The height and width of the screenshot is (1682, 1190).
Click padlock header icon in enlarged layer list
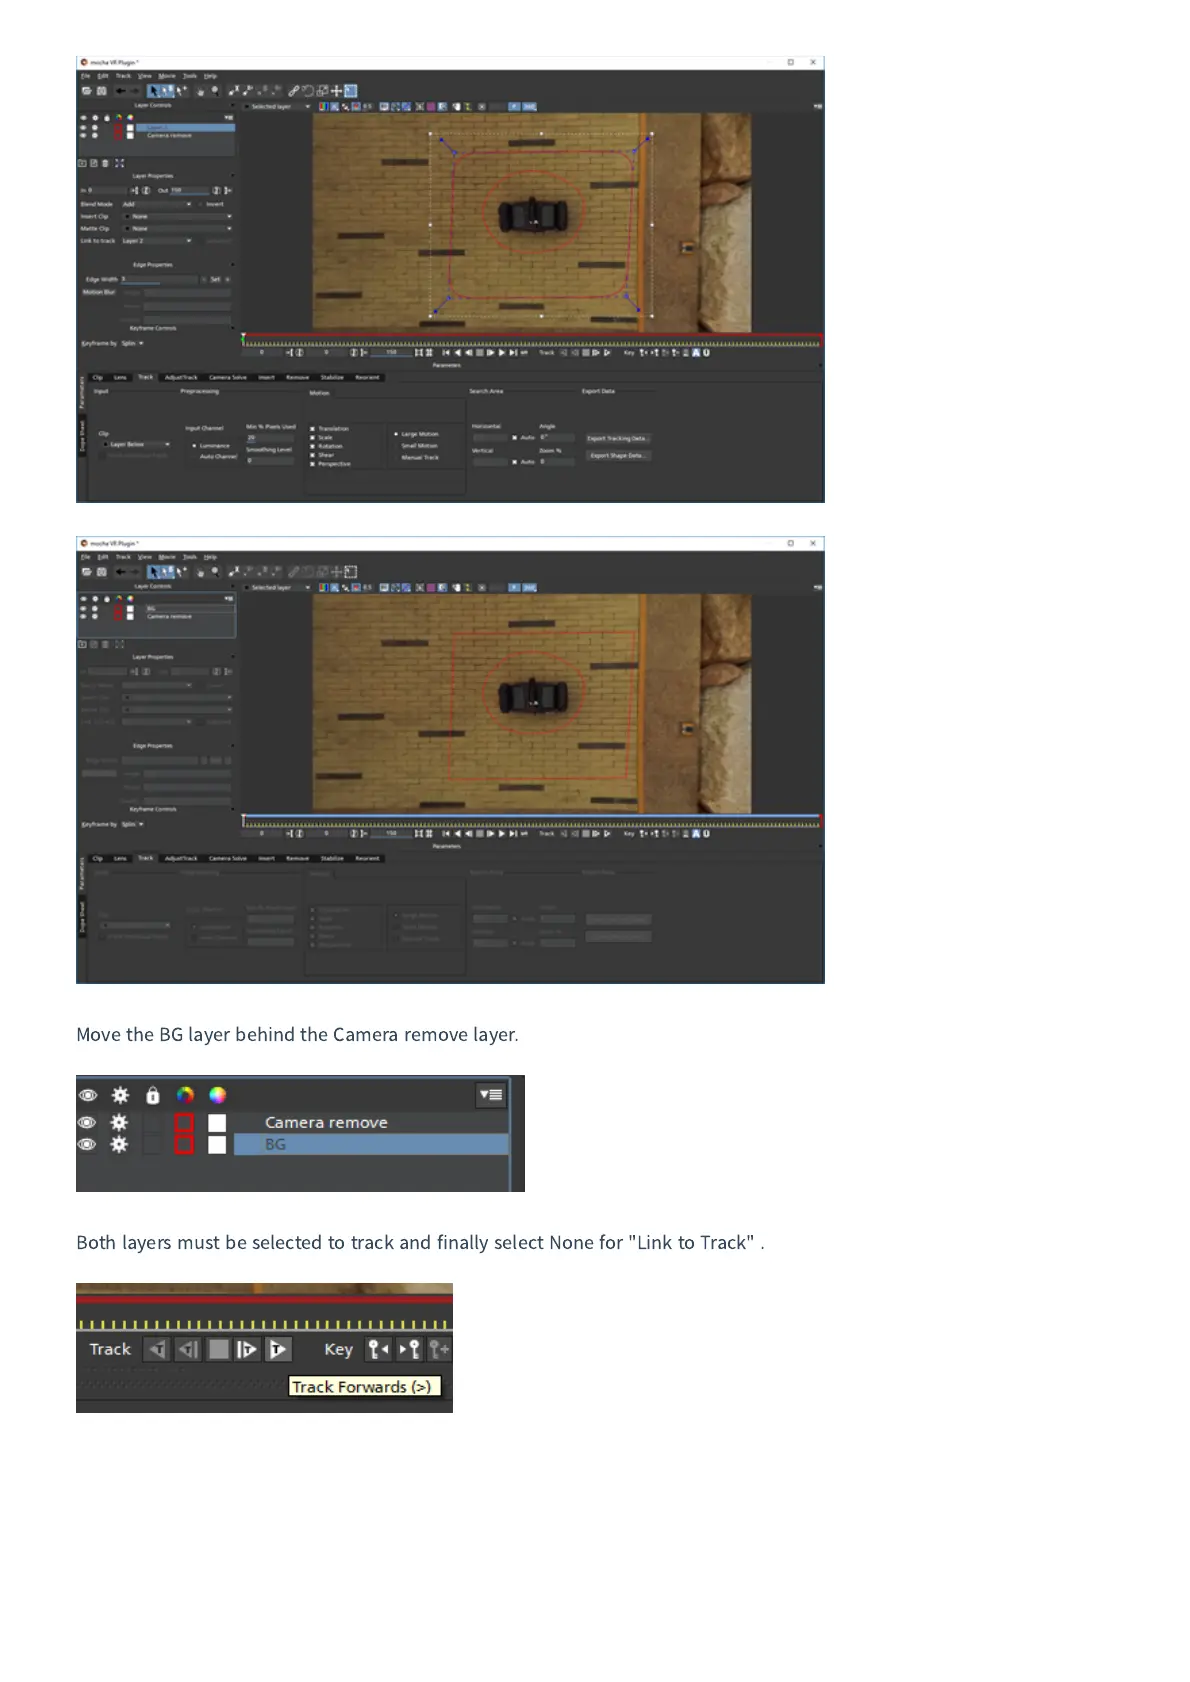coord(153,1095)
